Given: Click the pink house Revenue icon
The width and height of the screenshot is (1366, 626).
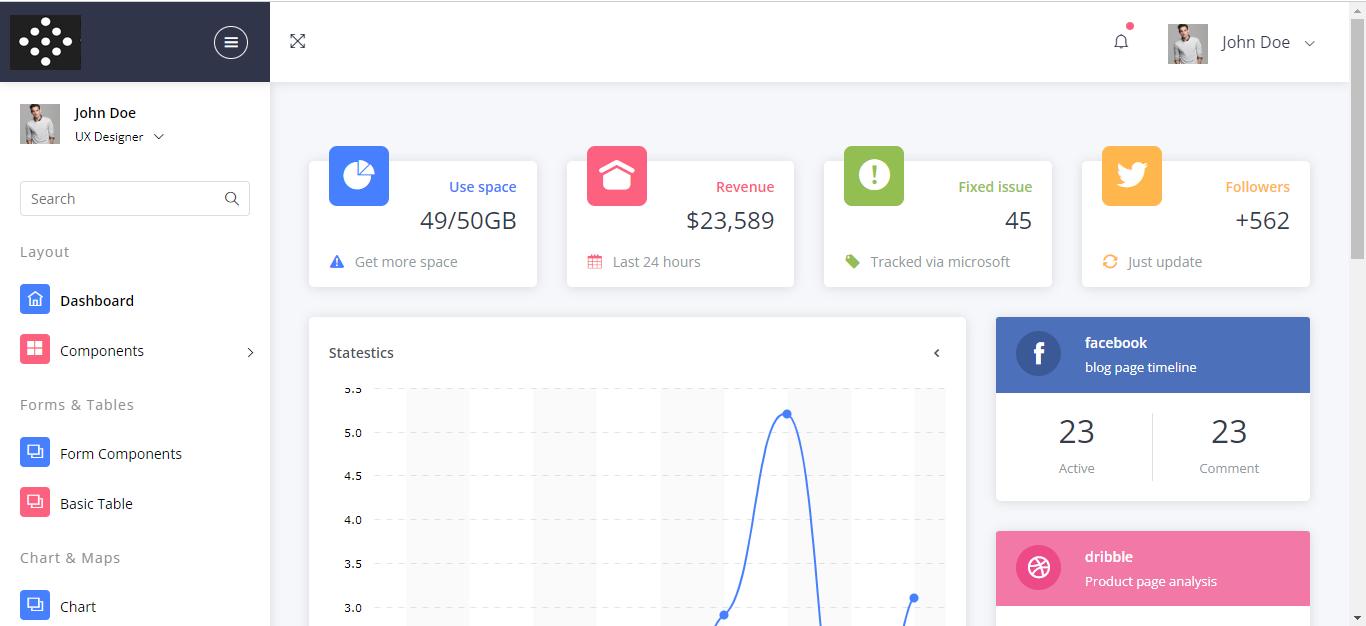Looking at the screenshot, I should [617, 176].
